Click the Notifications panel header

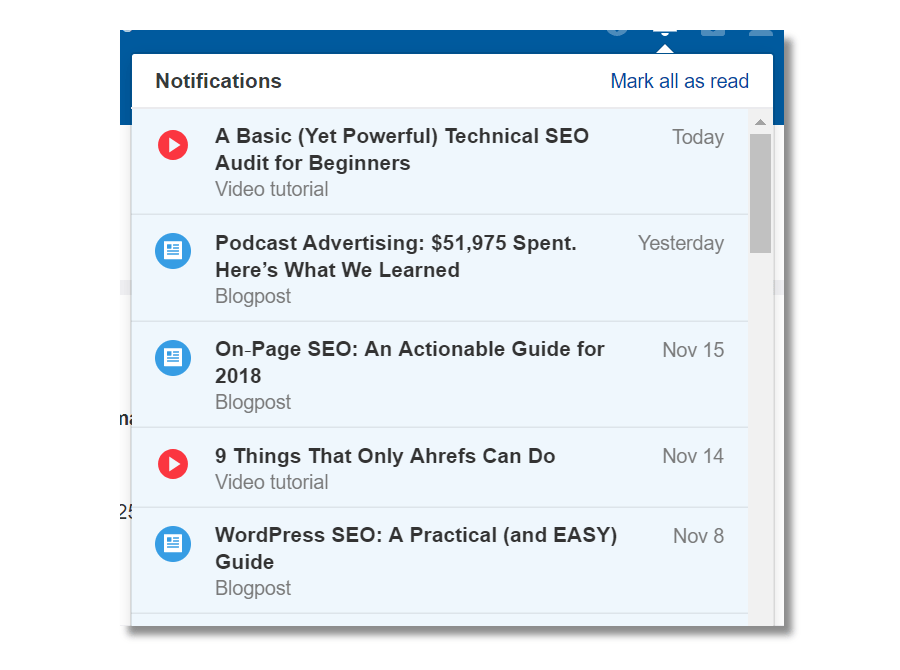(218, 81)
